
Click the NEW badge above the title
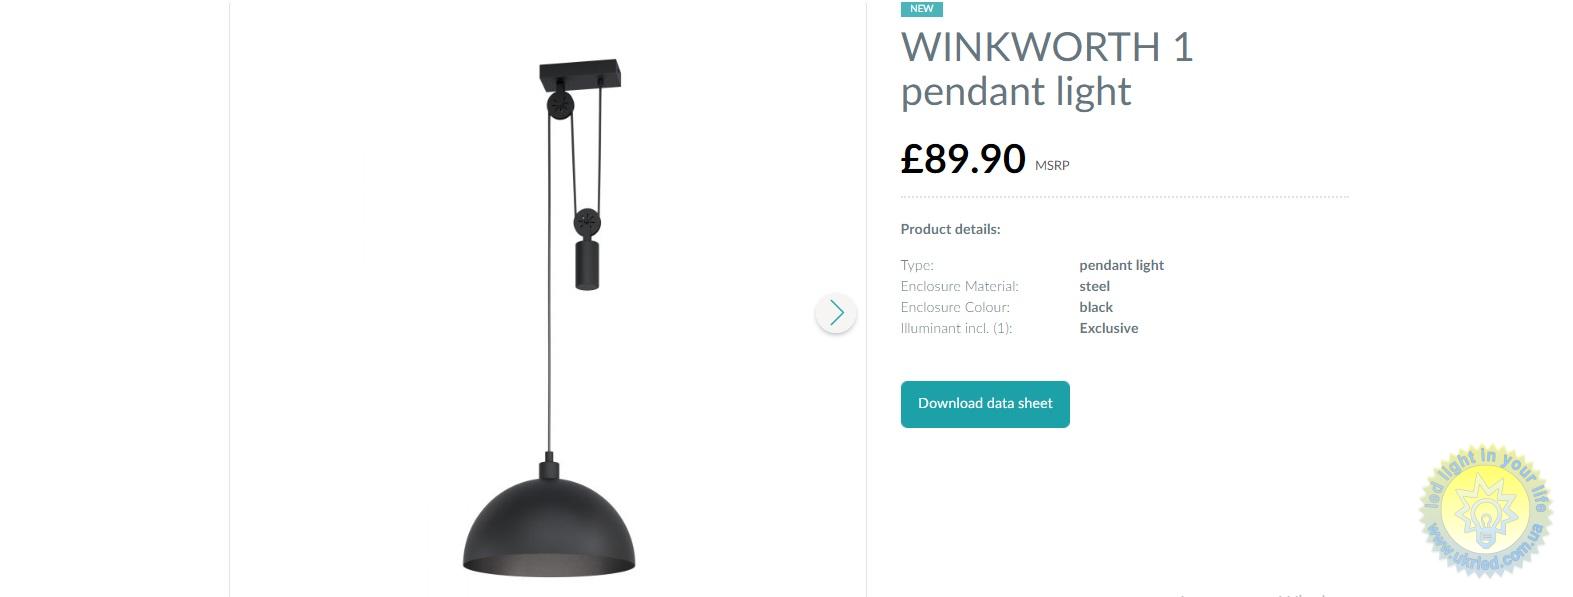922,9
